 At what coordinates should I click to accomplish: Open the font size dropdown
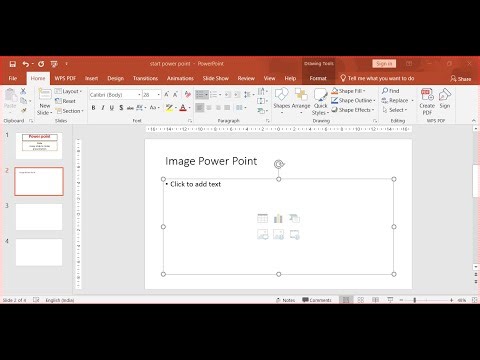pyautogui.click(x=159, y=95)
